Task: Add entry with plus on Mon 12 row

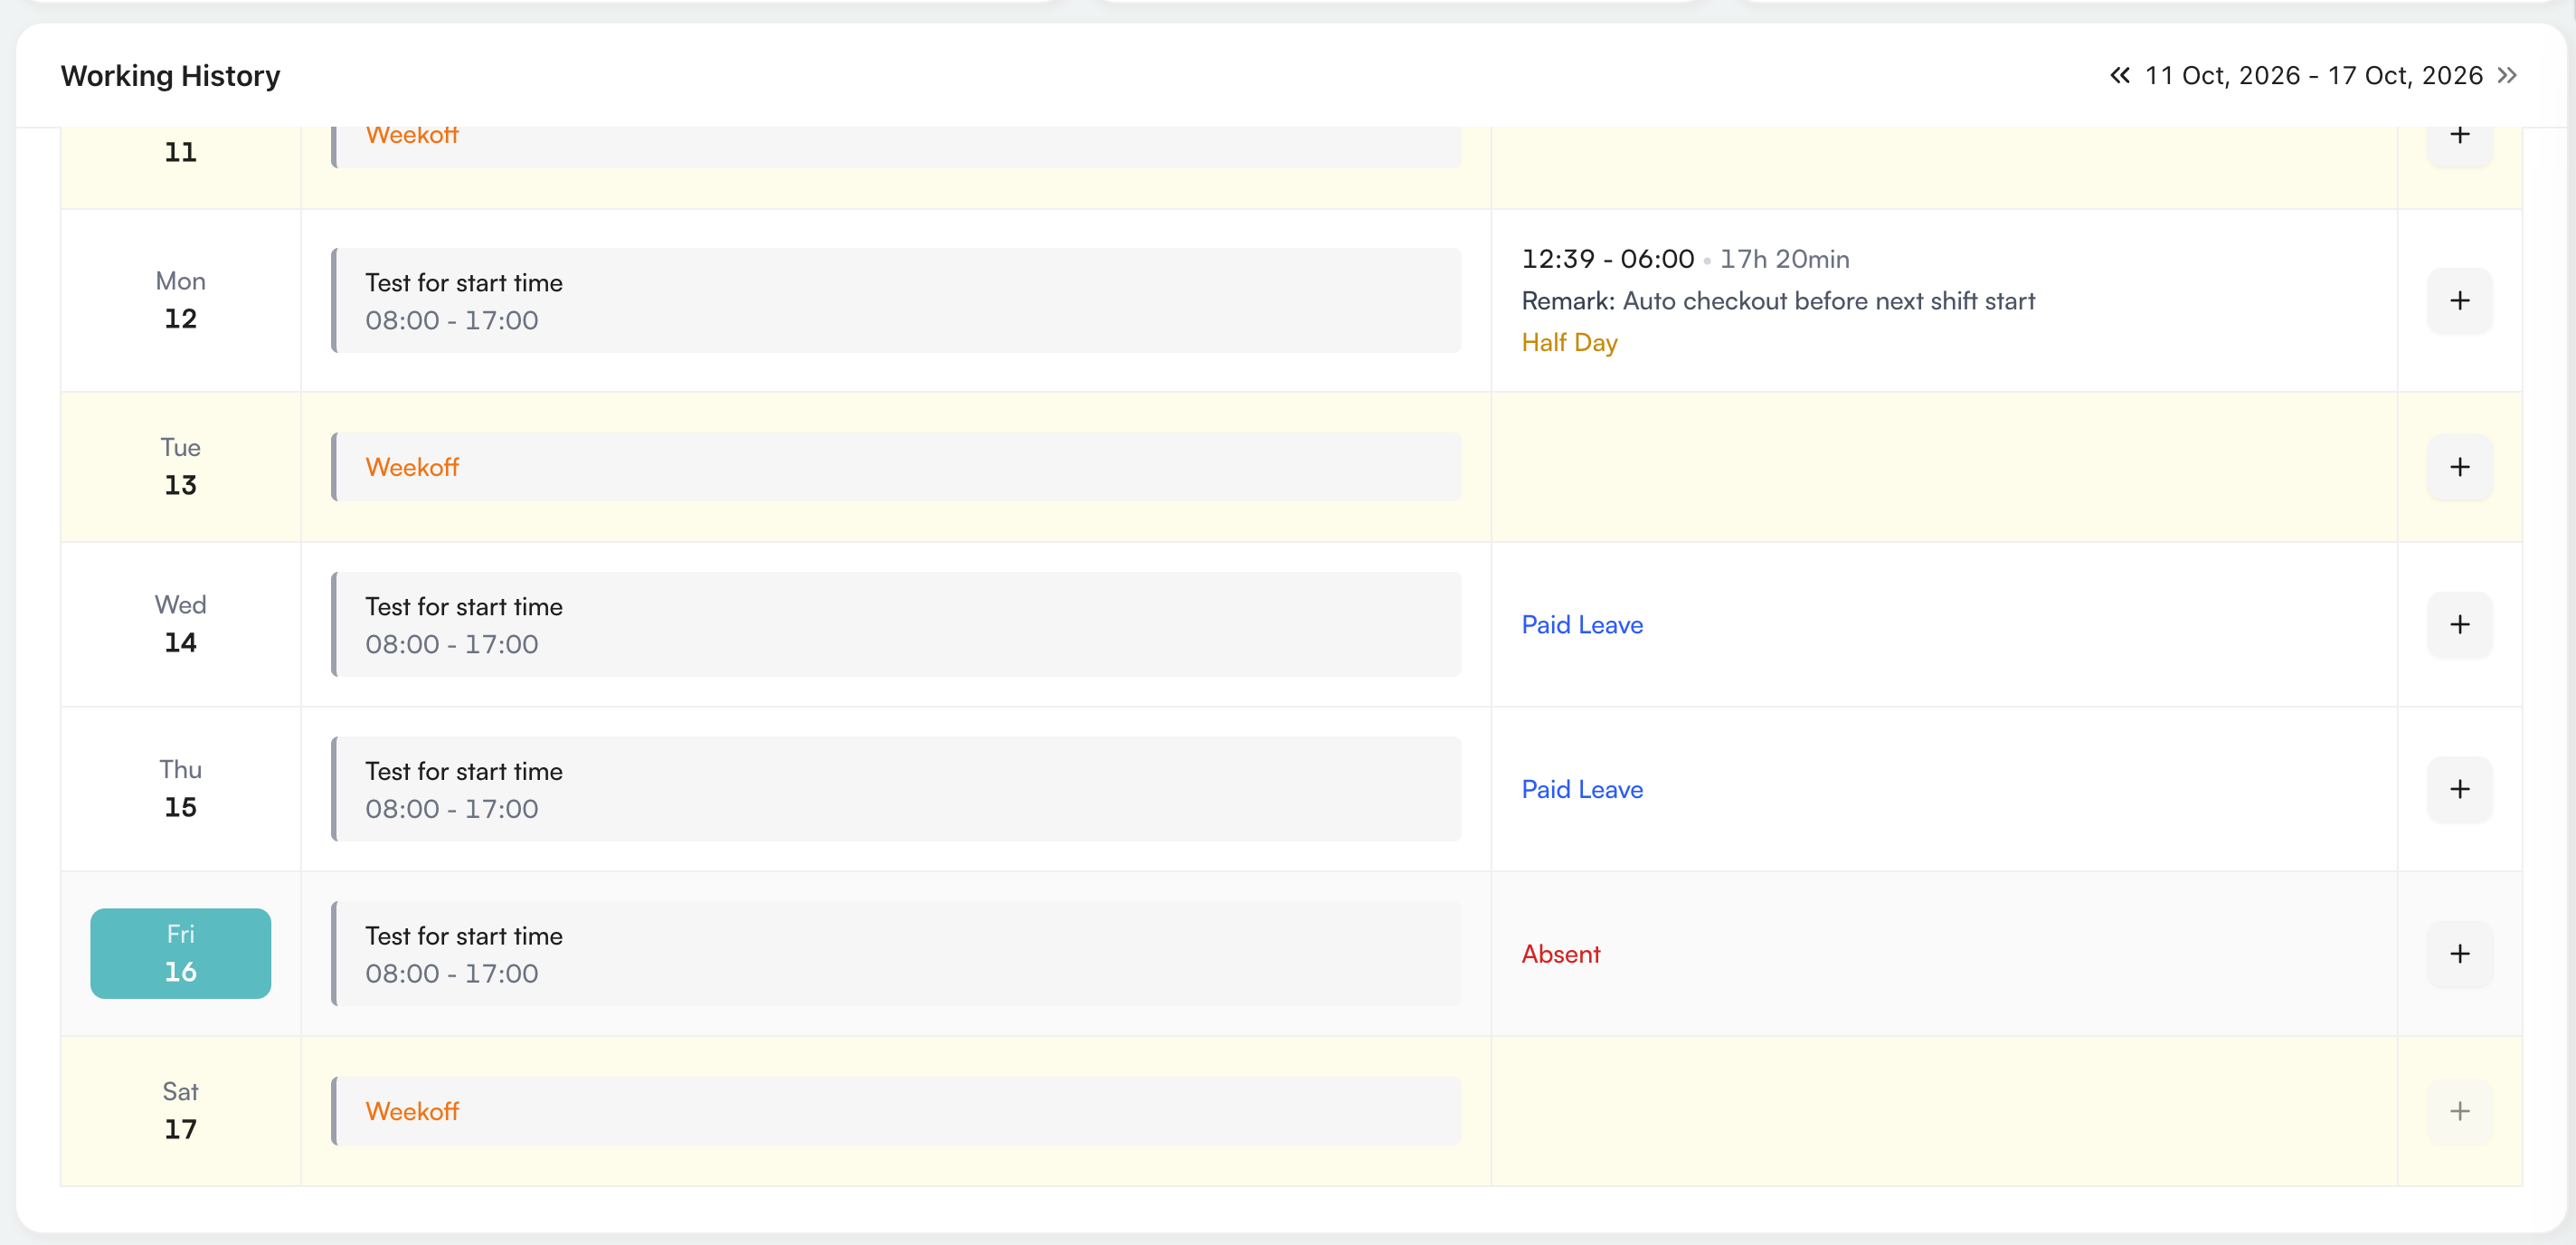Action: tap(2460, 300)
